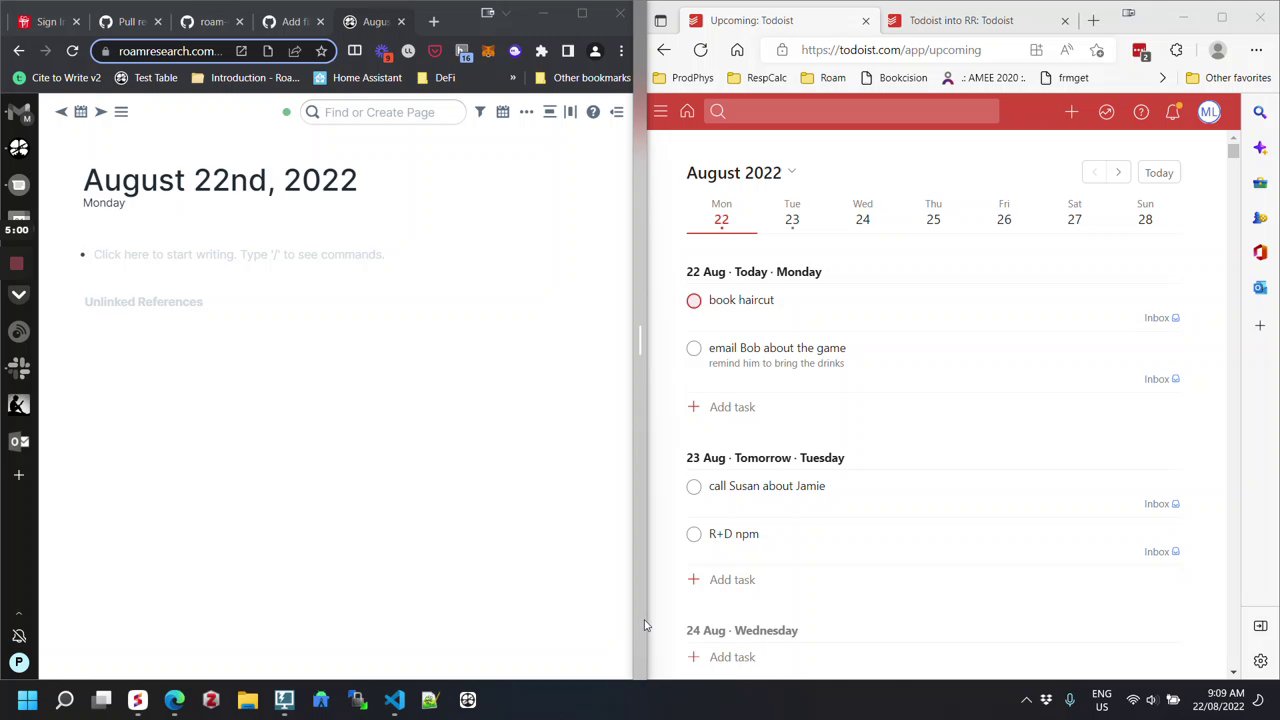The height and width of the screenshot is (720, 1280).
Task: Click the Pocket extension icon in Chrome
Action: click(435, 51)
